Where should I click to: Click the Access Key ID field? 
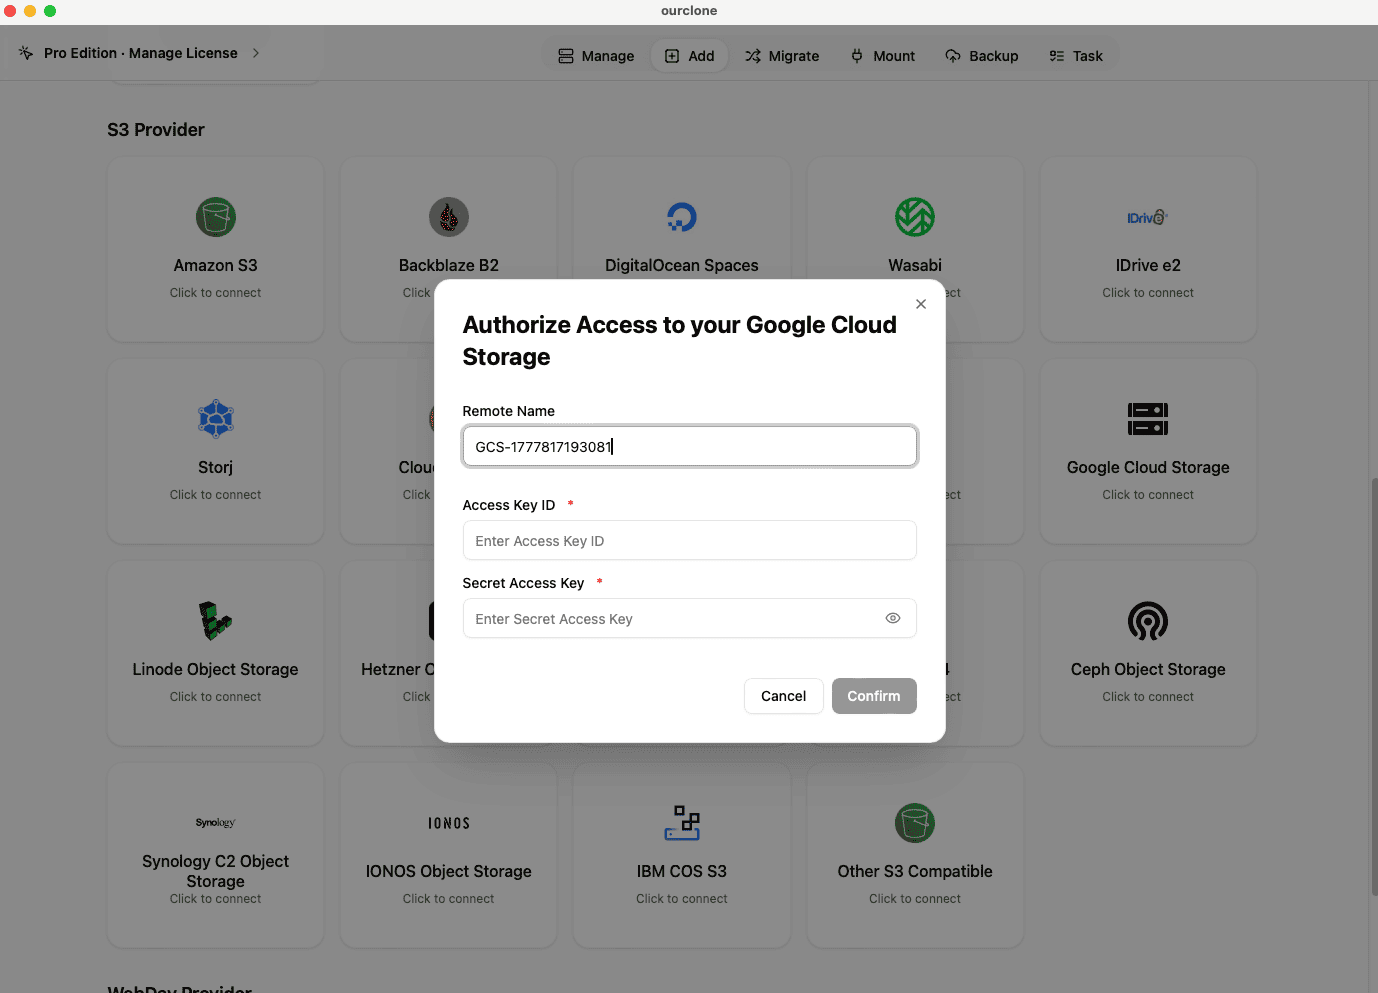coord(690,540)
